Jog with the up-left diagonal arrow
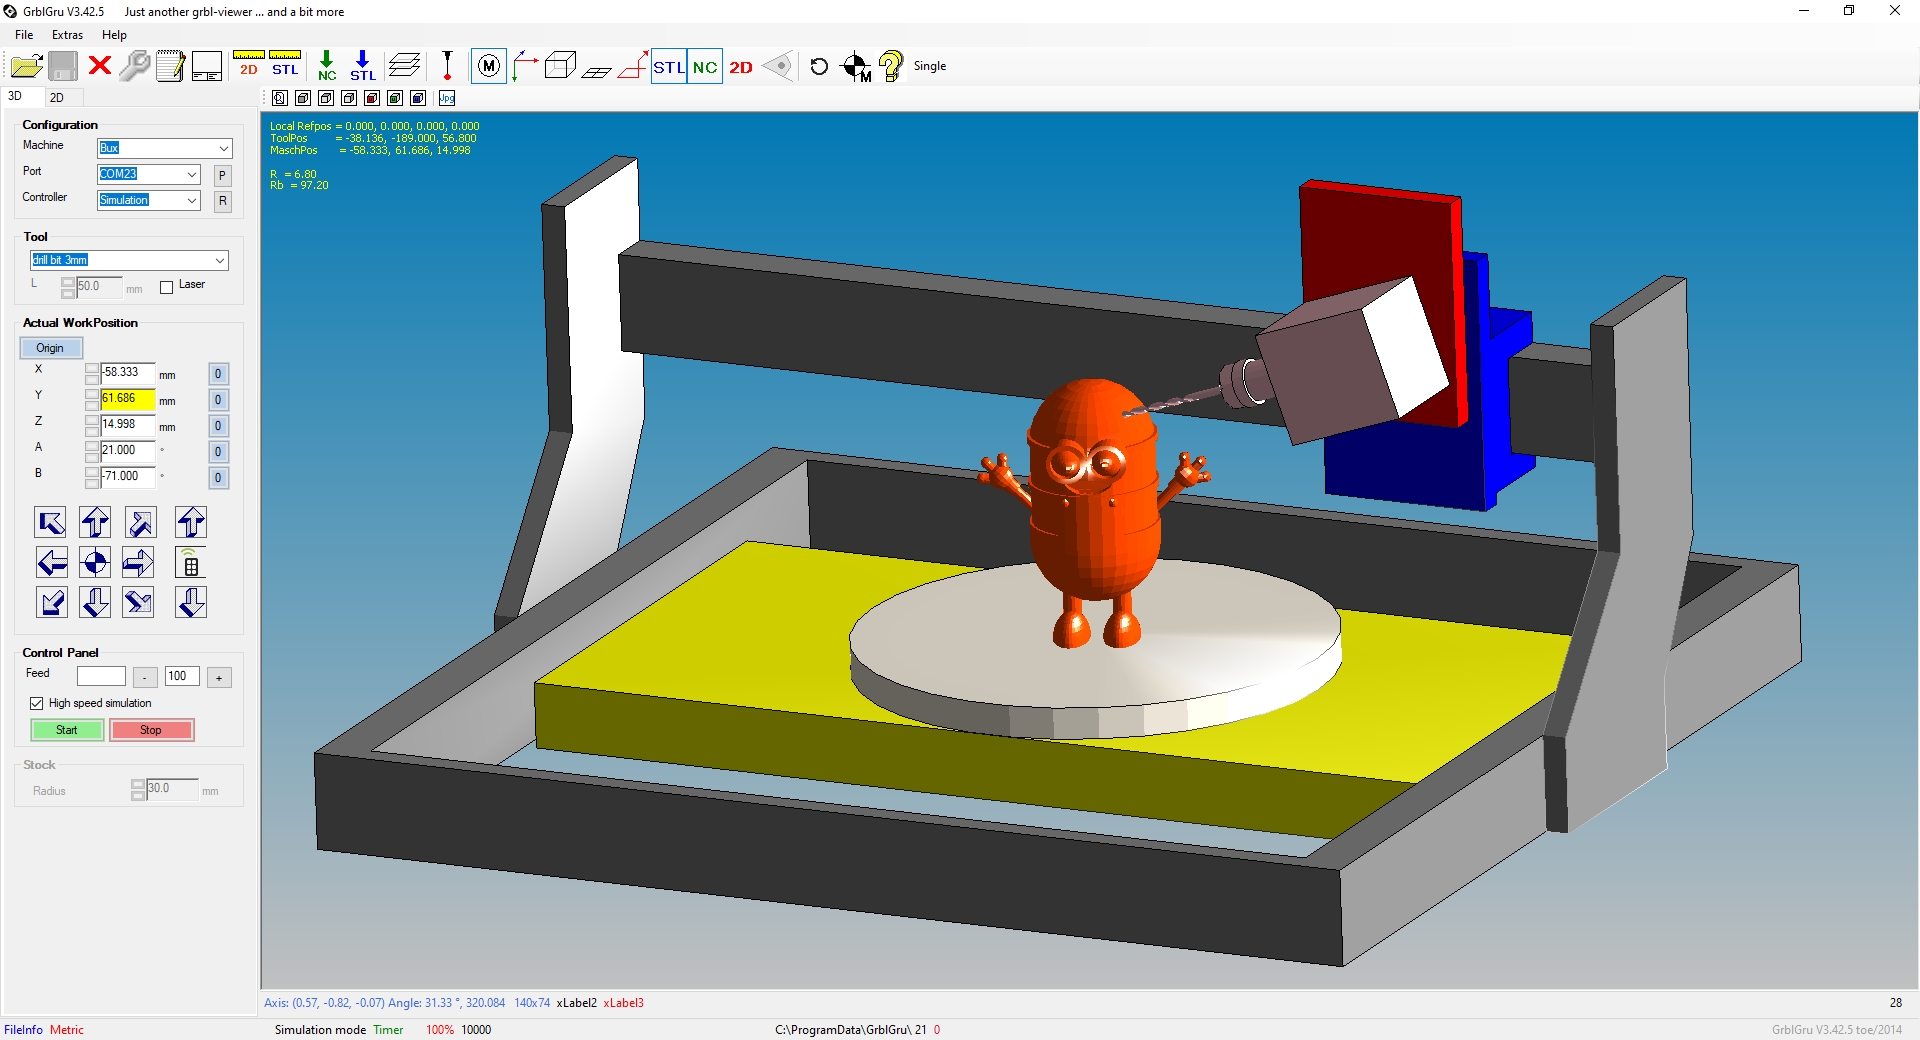The width and height of the screenshot is (1920, 1040). (x=51, y=522)
